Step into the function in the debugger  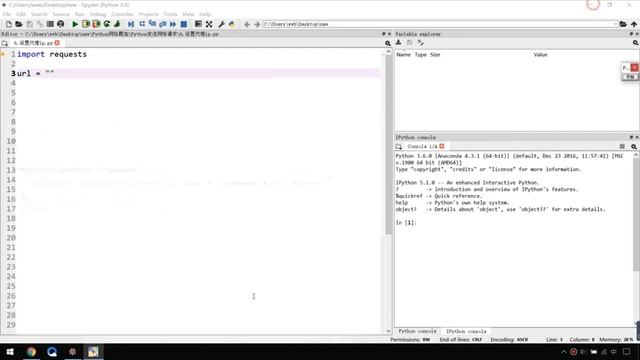point(152,24)
